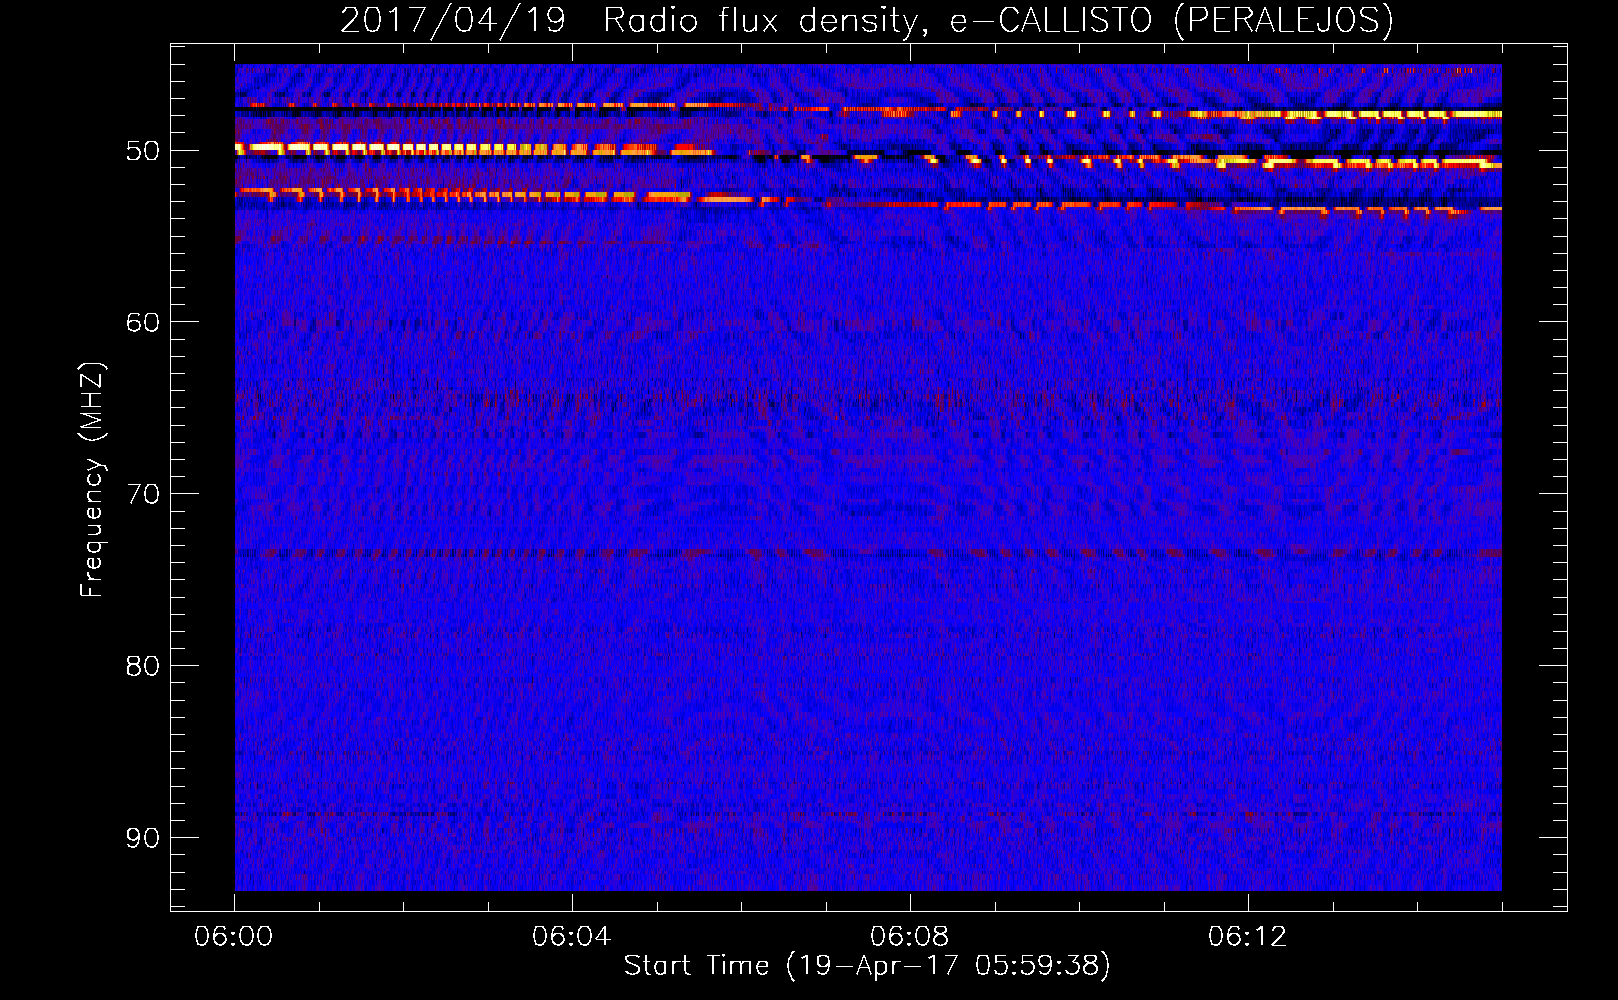The height and width of the screenshot is (1000, 1618).
Task: Click the x-axis time label '06:08'
Action: click(x=910, y=936)
